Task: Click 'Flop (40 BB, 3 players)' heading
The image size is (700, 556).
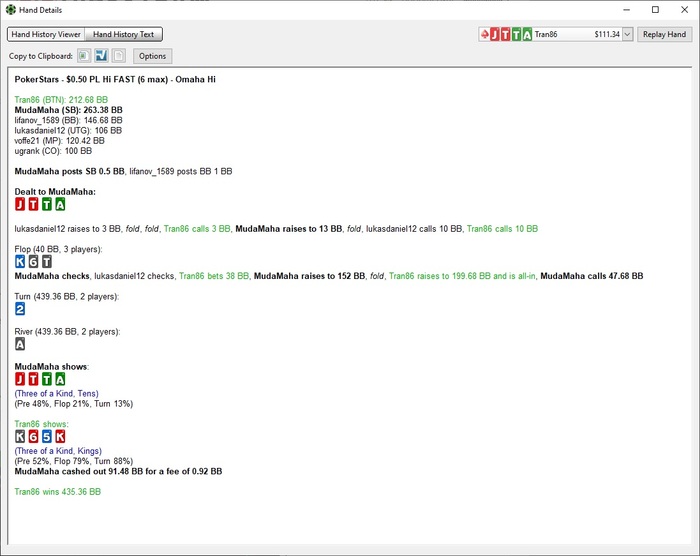Action: coord(58,249)
